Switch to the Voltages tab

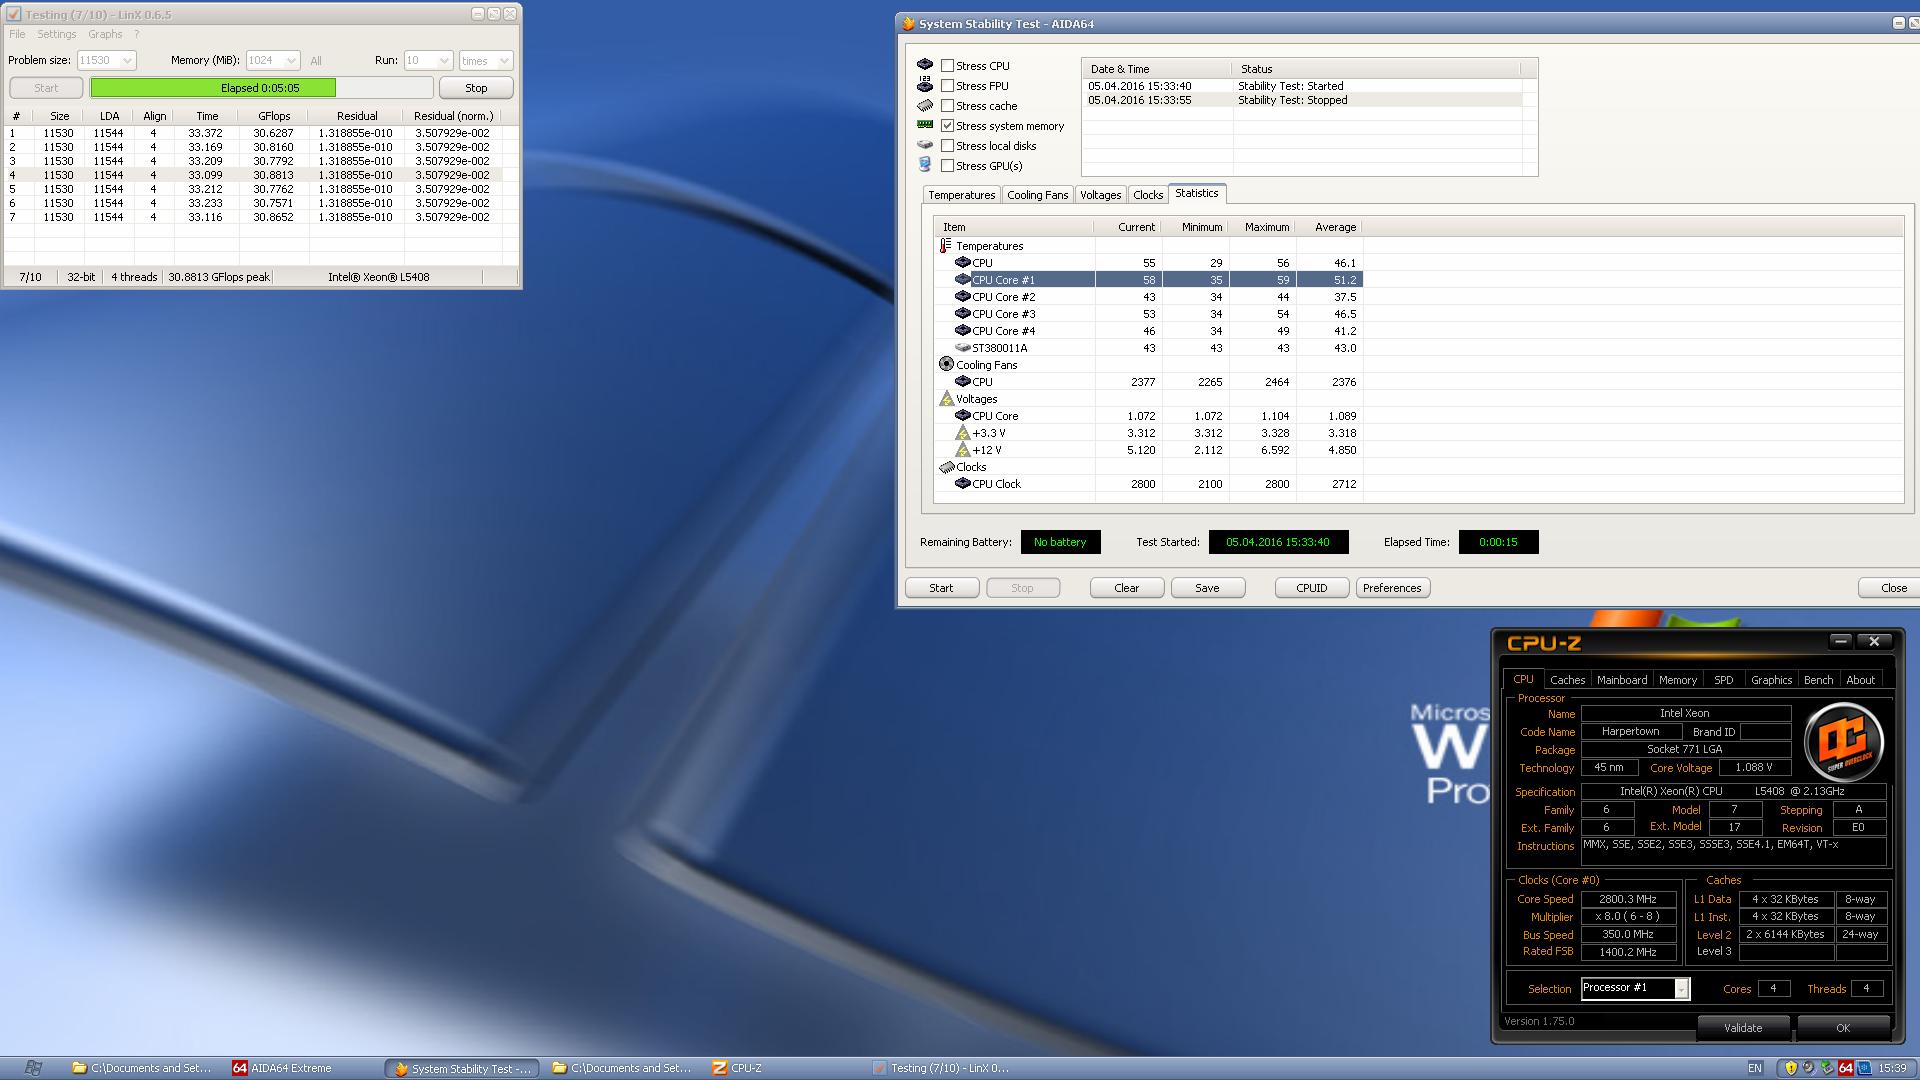[1100, 195]
